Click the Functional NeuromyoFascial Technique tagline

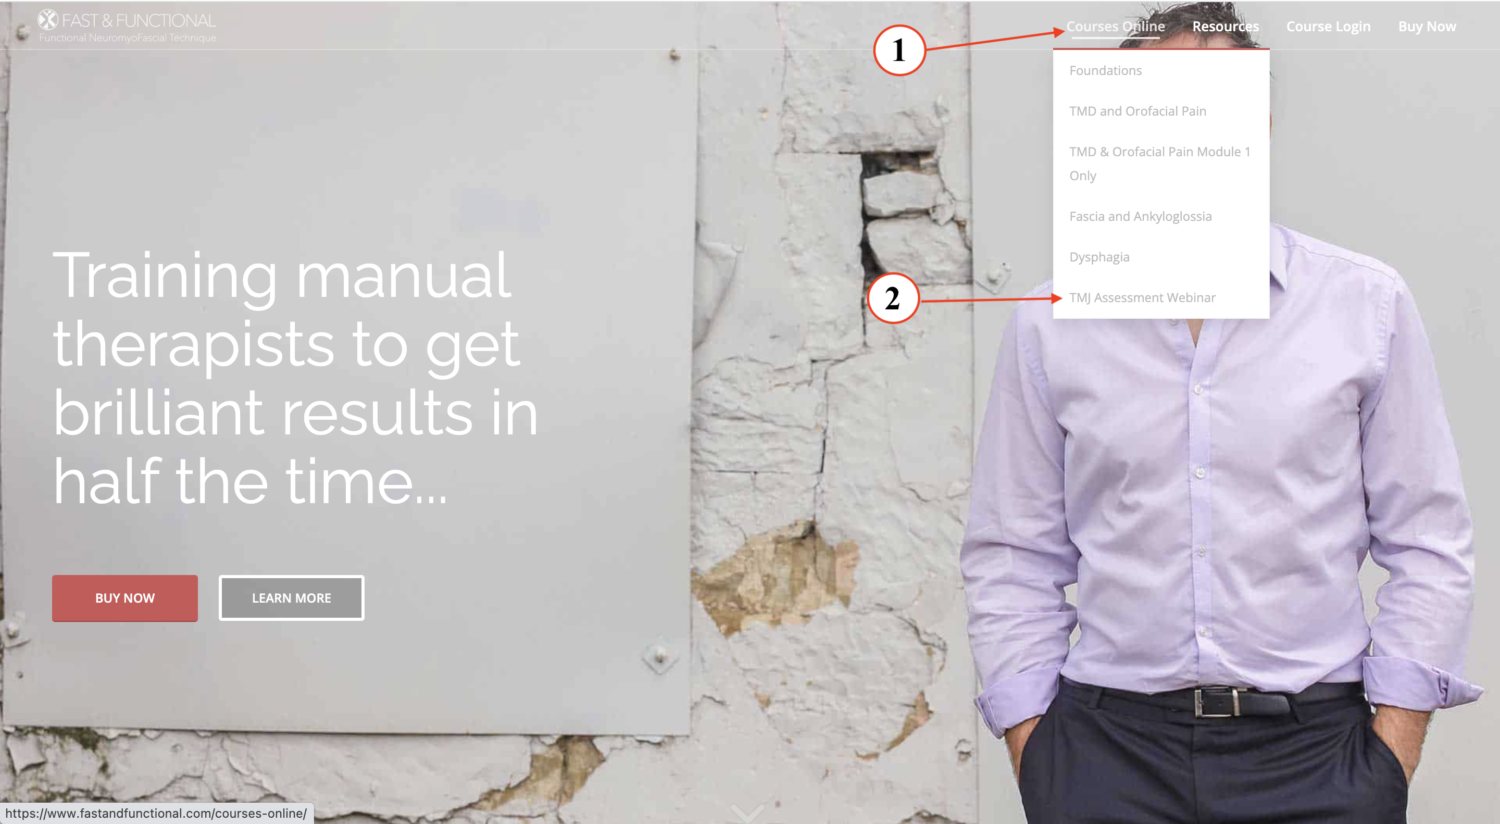[128, 38]
